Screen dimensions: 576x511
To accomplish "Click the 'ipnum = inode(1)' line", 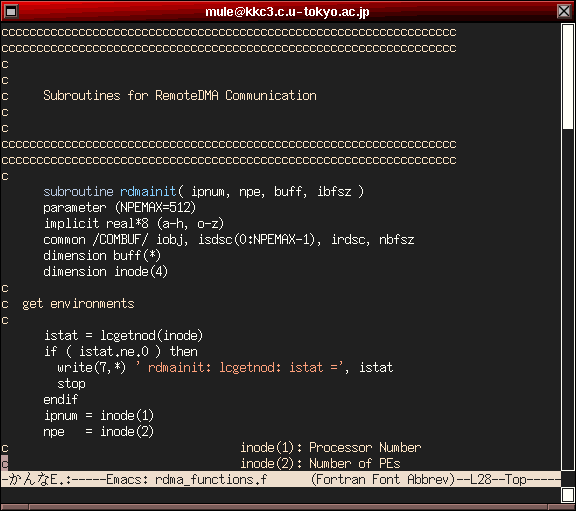I will click(x=98, y=415).
